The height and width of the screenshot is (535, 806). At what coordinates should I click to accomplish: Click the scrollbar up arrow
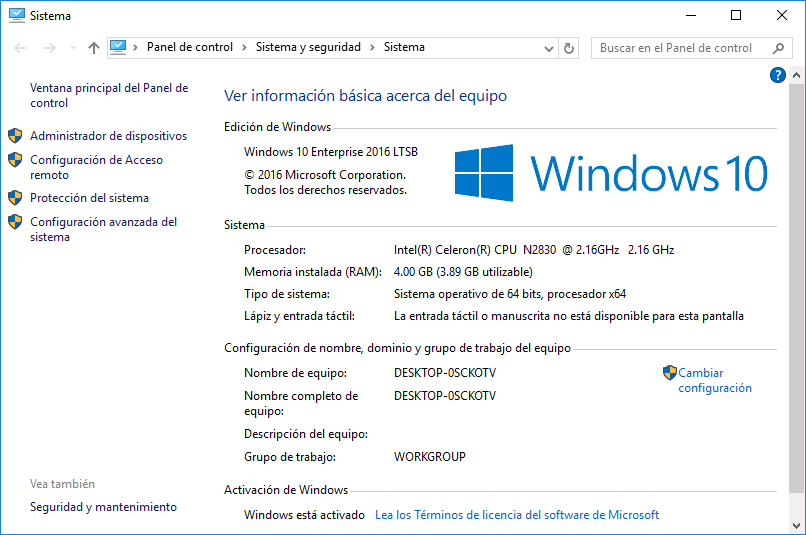(x=797, y=75)
